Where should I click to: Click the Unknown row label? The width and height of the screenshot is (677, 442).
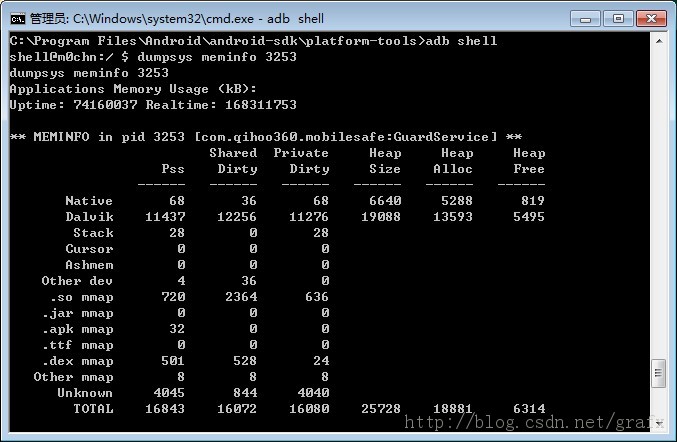click(85, 393)
